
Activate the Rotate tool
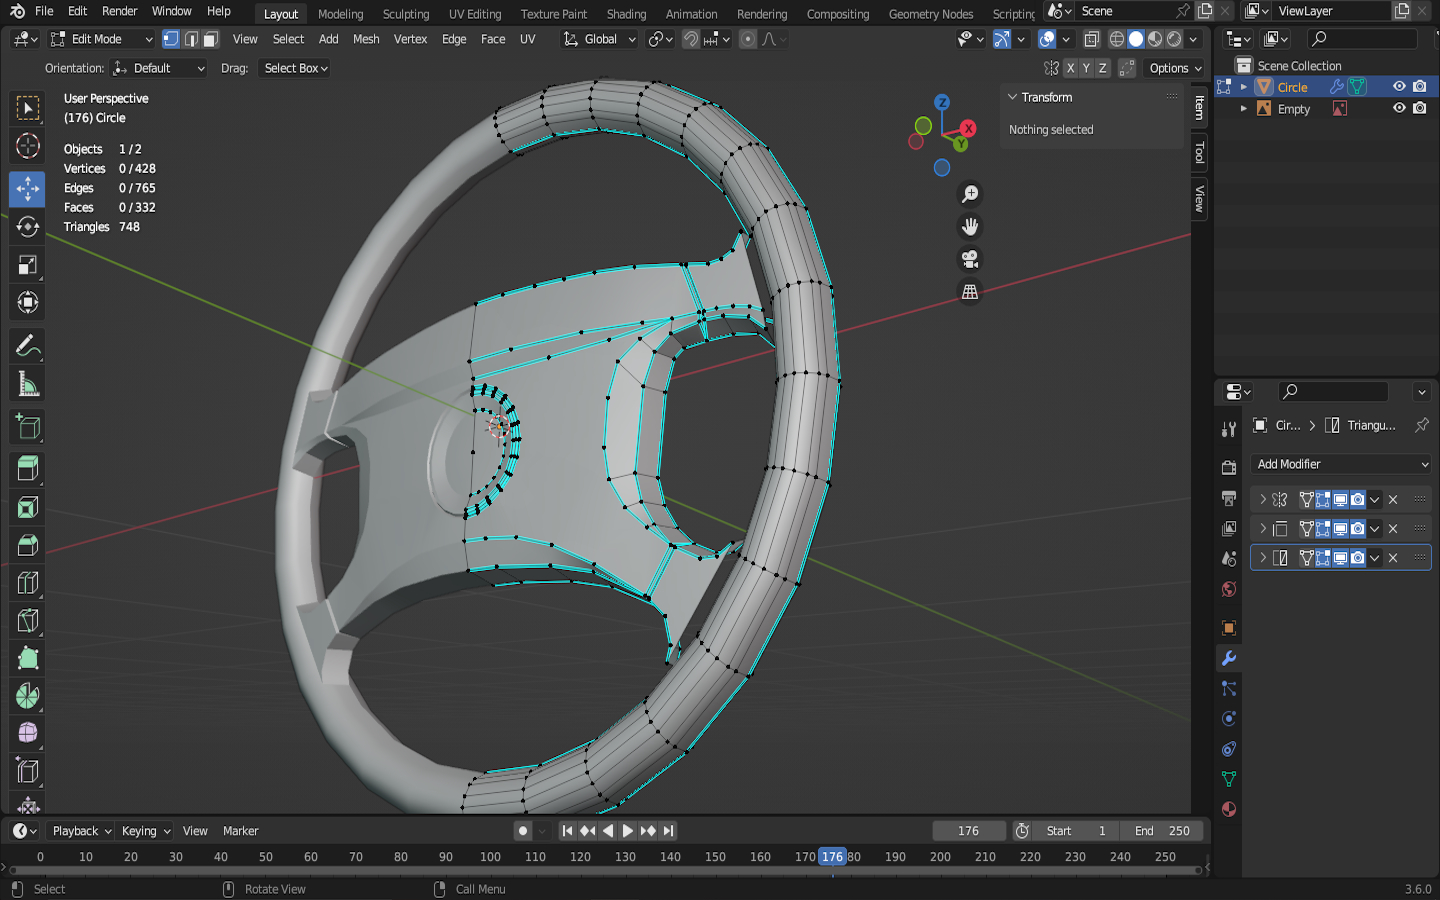pos(27,227)
